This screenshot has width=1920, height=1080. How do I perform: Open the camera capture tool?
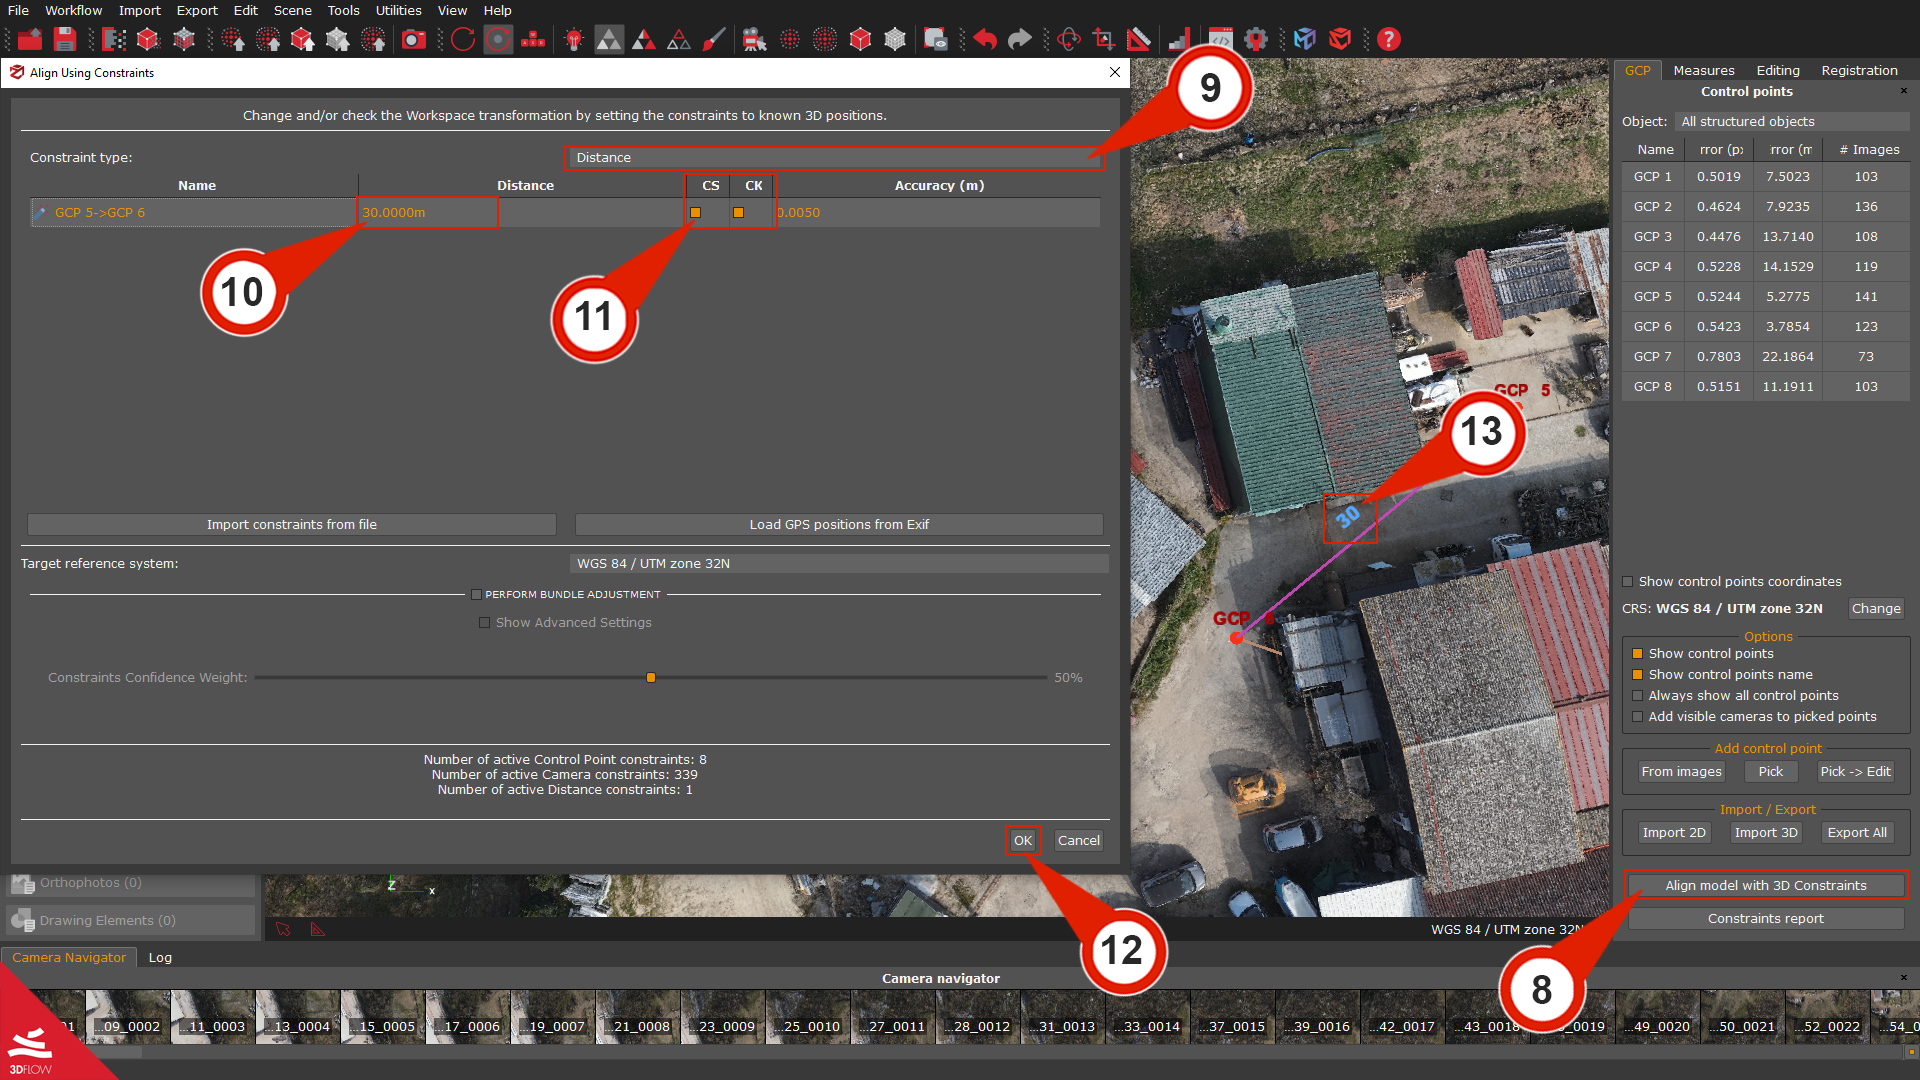tap(414, 39)
